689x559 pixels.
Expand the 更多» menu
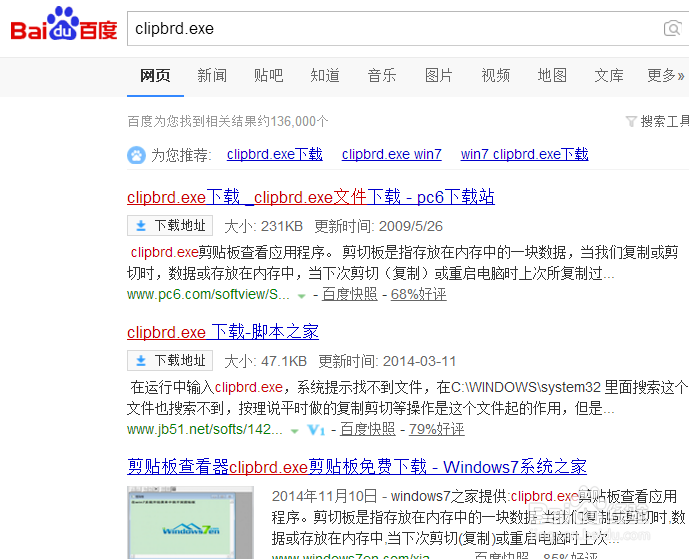click(x=666, y=76)
